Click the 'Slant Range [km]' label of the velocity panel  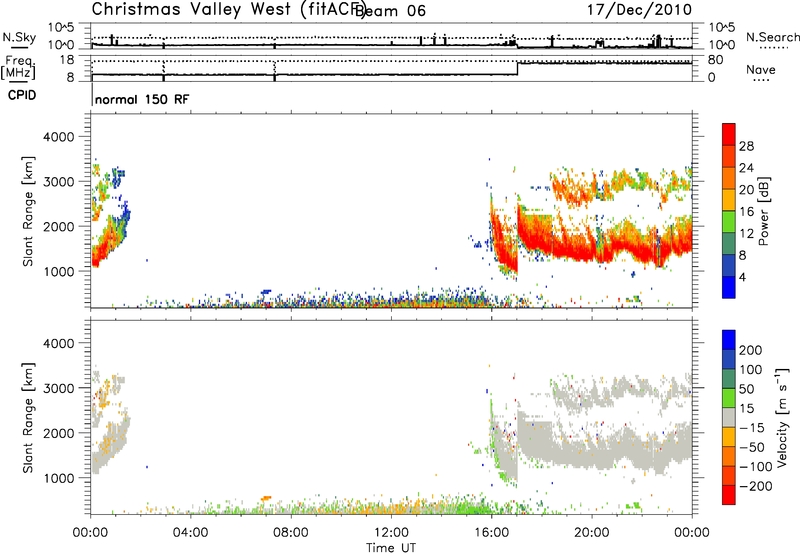pyautogui.click(x=28, y=418)
